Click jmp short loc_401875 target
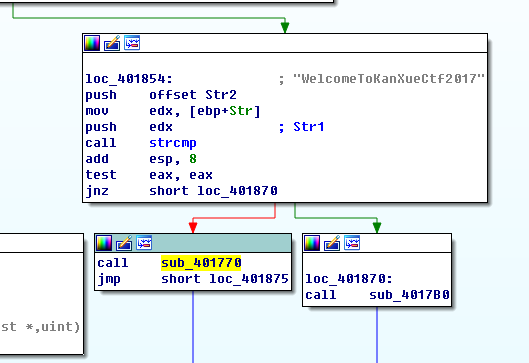529x363 pixels. (225, 279)
